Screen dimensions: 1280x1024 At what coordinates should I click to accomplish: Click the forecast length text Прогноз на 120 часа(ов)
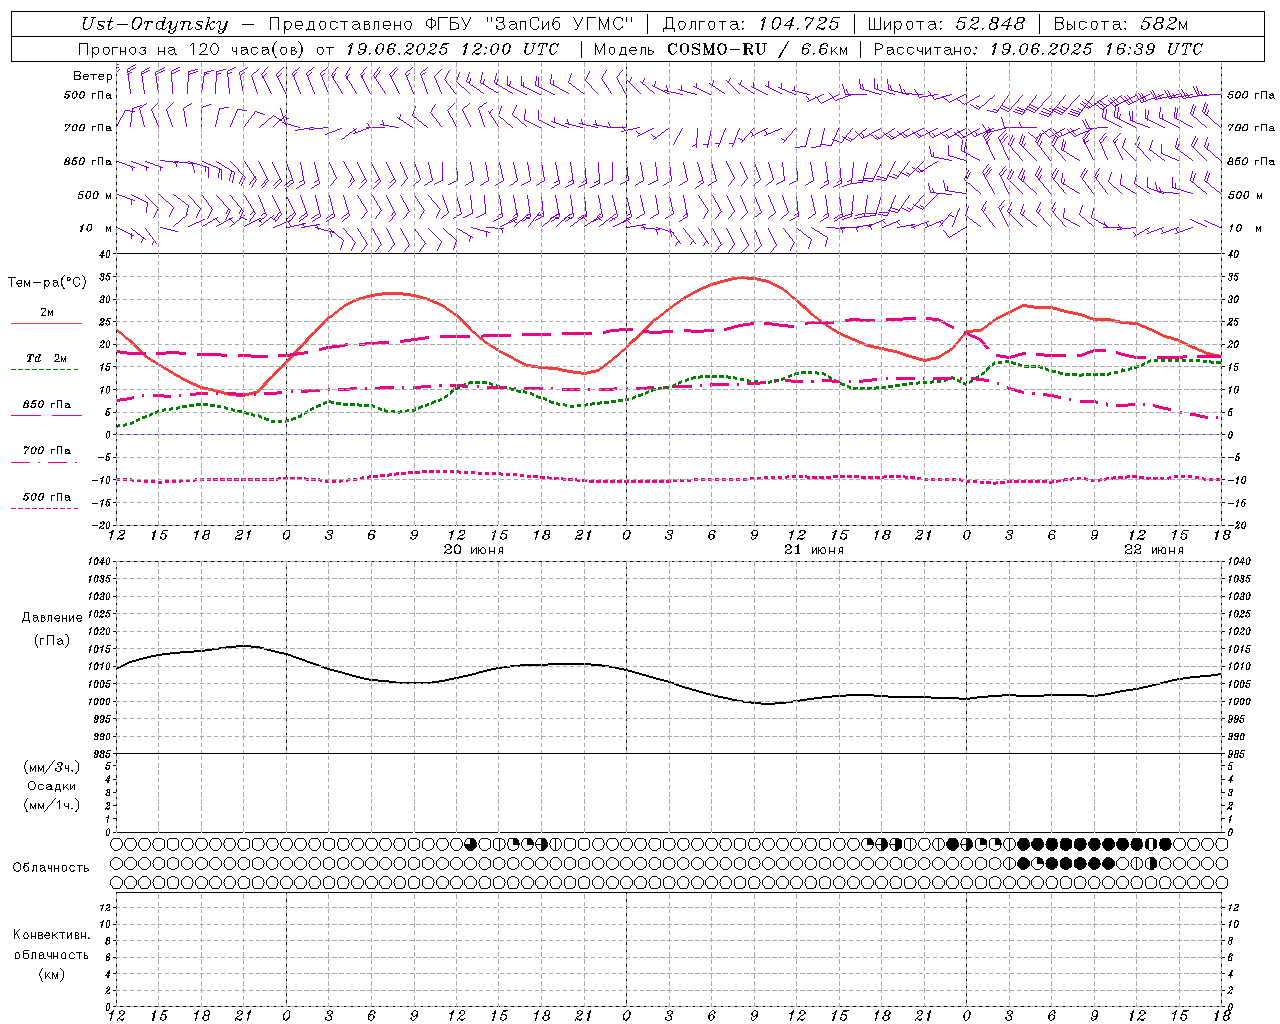point(193,49)
